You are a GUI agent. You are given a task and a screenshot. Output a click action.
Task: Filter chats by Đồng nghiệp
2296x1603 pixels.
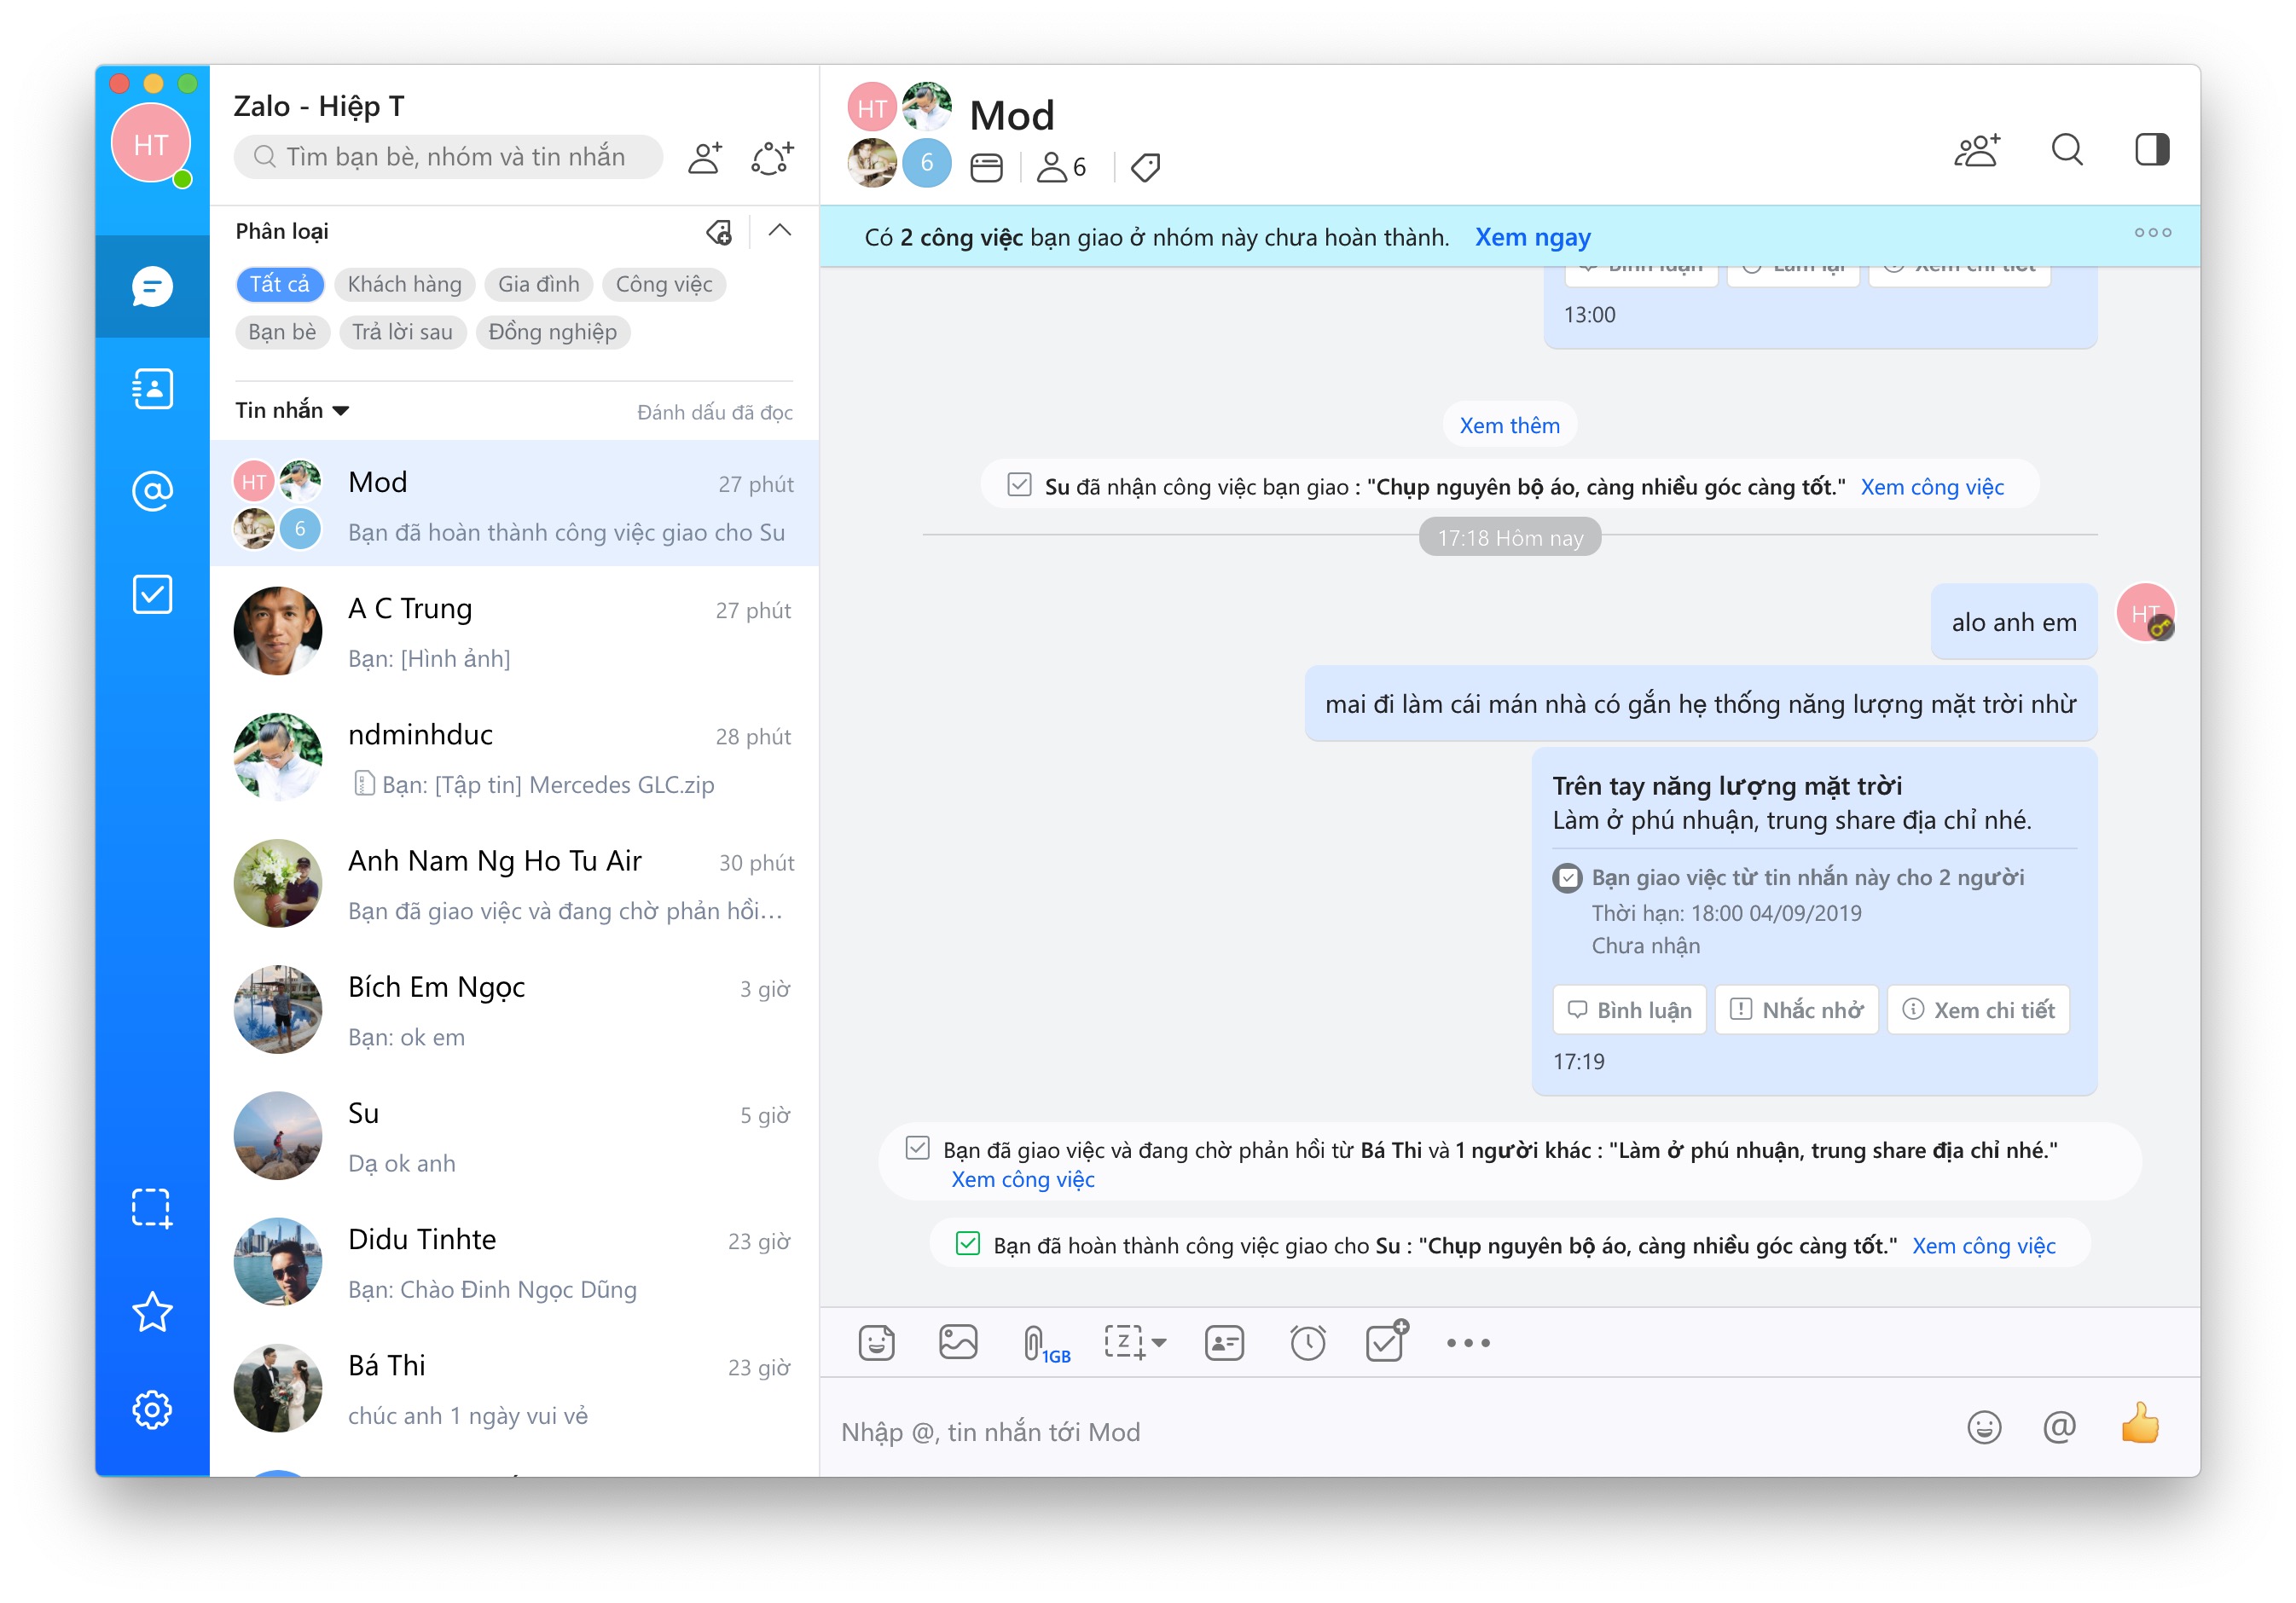pos(552,332)
